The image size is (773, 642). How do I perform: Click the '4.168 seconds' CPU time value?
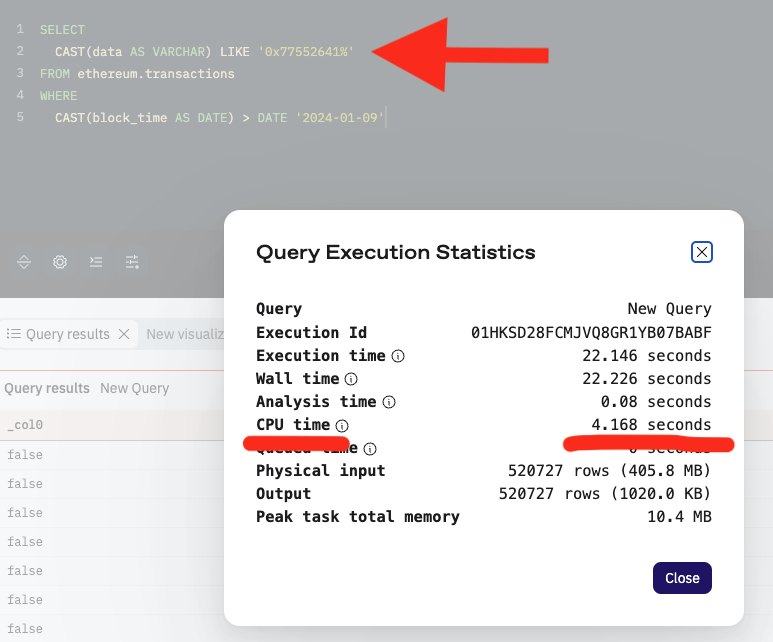click(651, 425)
